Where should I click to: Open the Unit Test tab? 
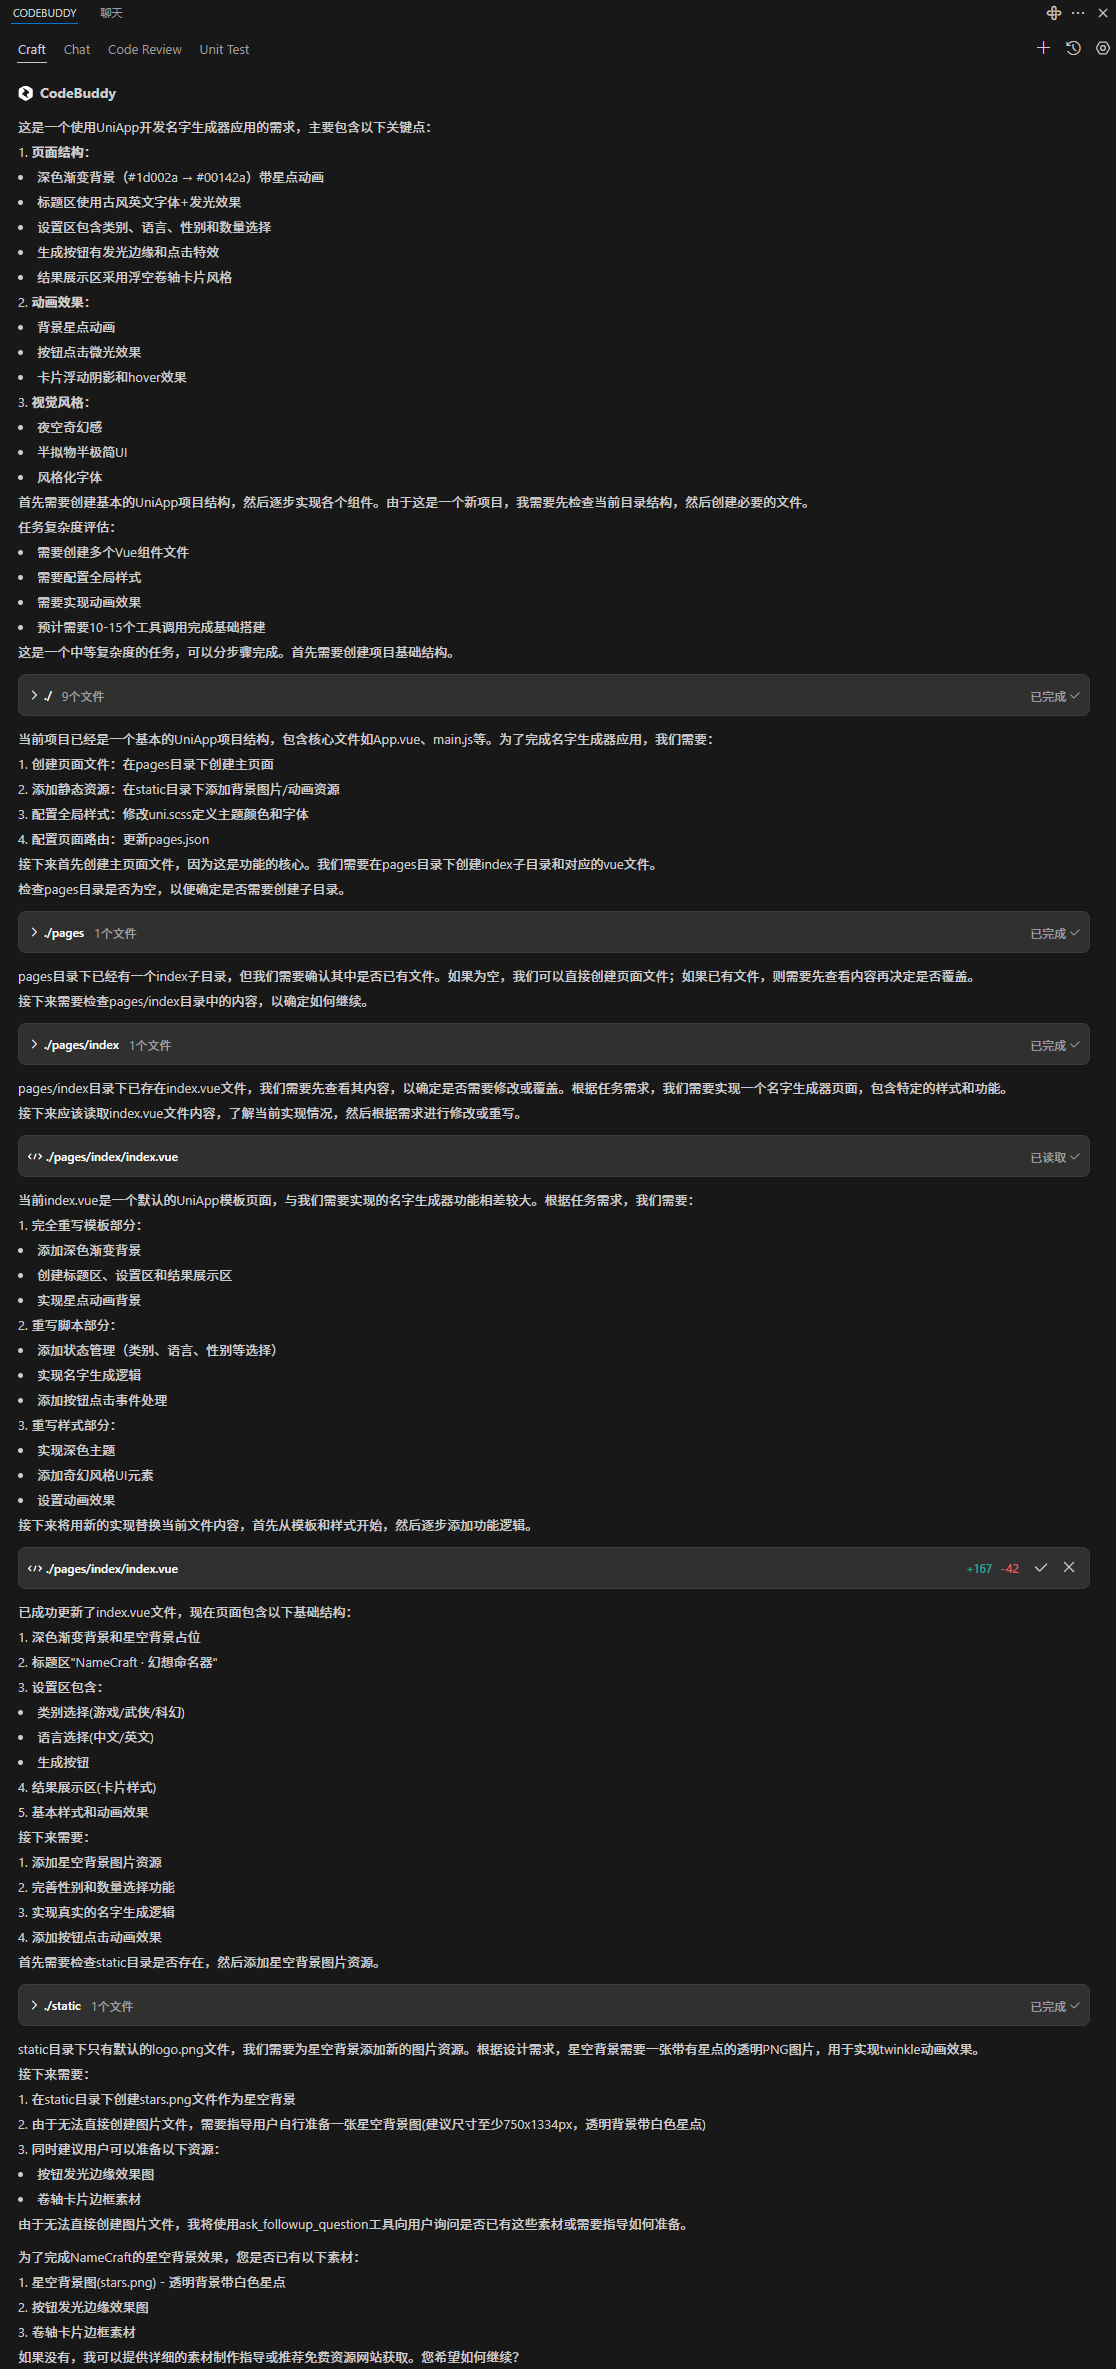[x=224, y=49]
